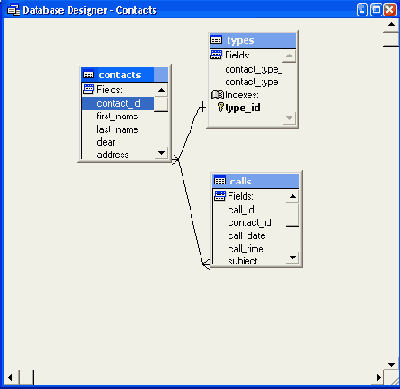Click the calls table up scroll arrow
This screenshot has width=400, height=389.
click(x=292, y=196)
